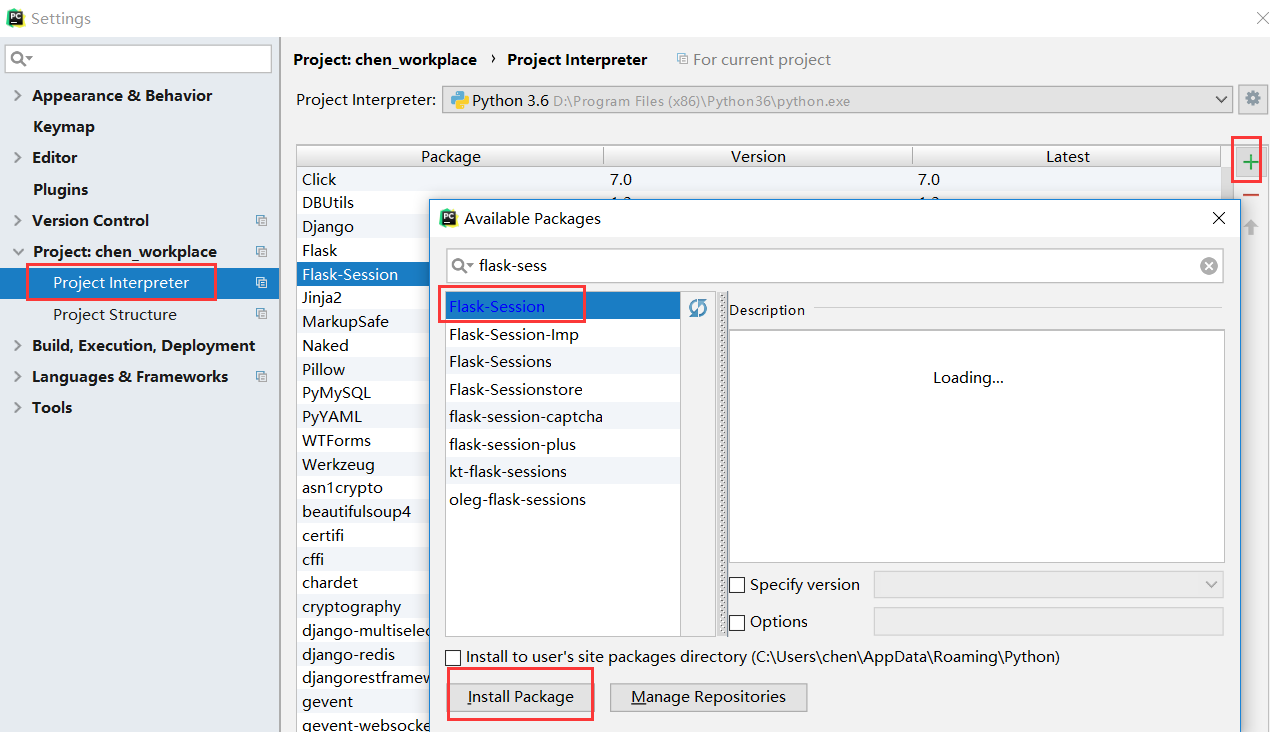Select the PyMySQL package row
1270x732 pixels.
pyautogui.click(x=364, y=393)
